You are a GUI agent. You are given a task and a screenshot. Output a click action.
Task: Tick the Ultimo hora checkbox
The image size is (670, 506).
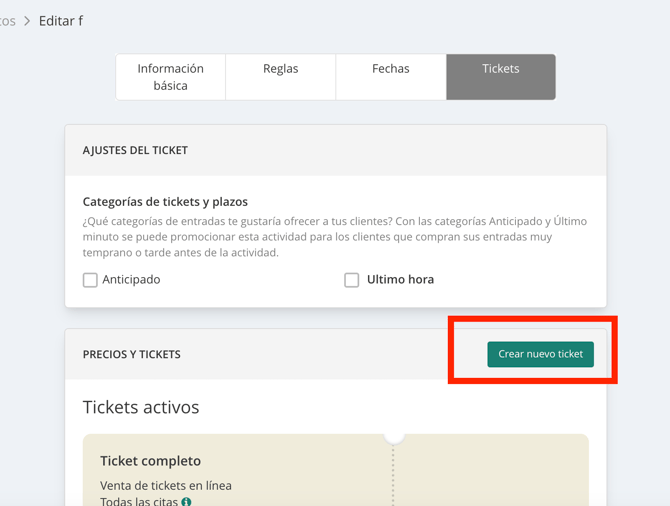(352, 280)
